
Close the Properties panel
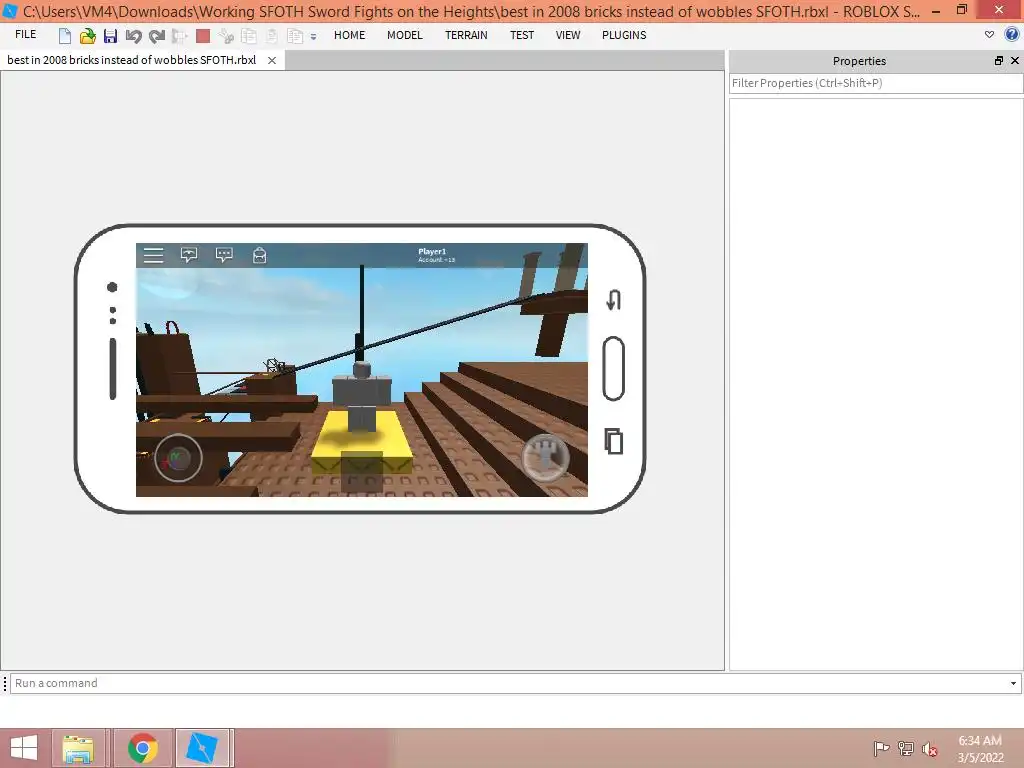pyautogui.click(x=1015, y=61)
